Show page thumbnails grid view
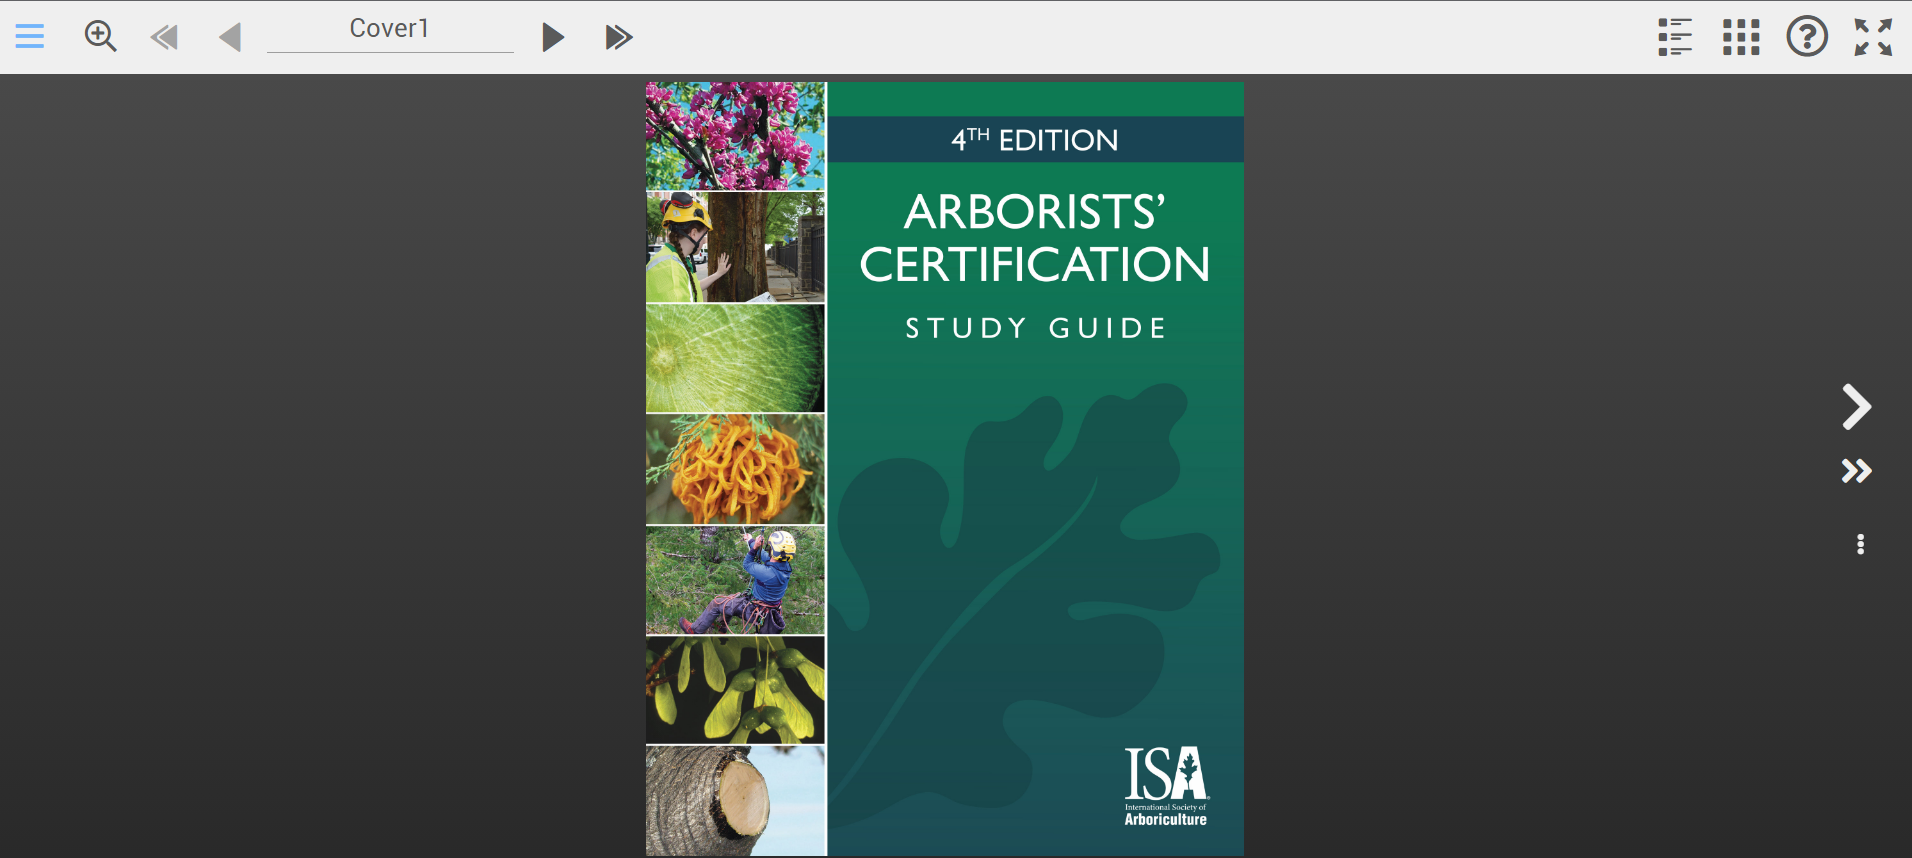Image resolution: width=1912 pixels, height=858 pixels. (x=1741, y=37)
